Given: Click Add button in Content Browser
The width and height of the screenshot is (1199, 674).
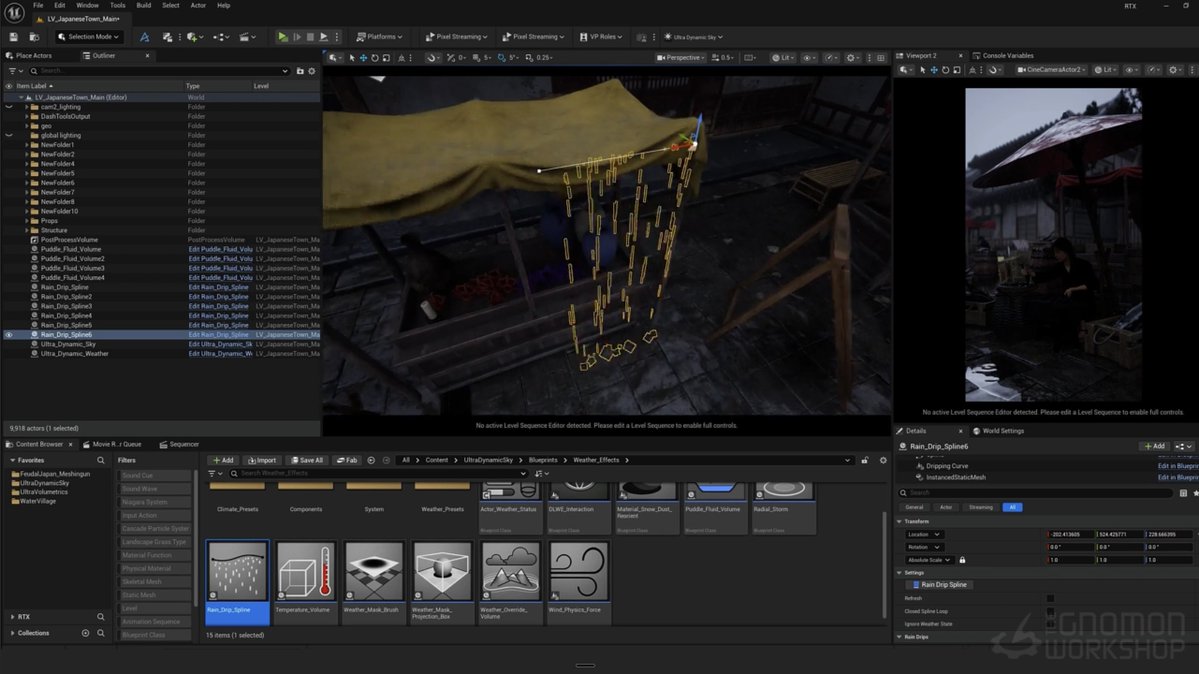Looking at the screenshot, I should tap(223, 460).
